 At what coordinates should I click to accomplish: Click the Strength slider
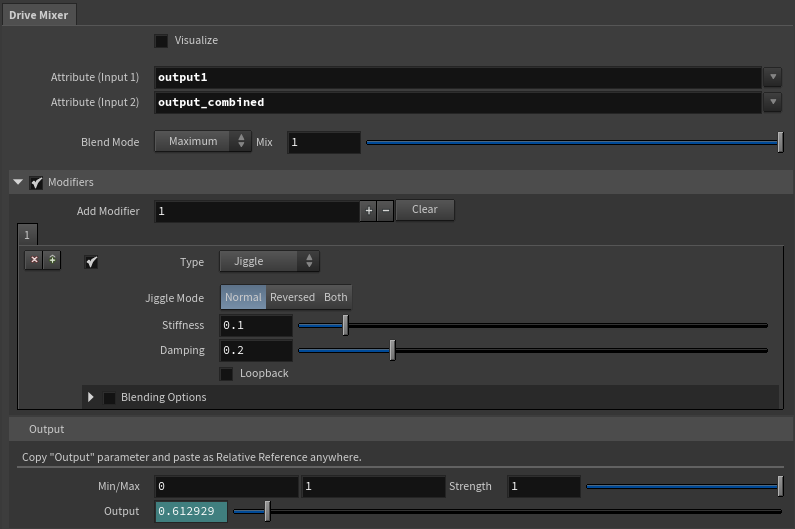[x=683, y=486]
